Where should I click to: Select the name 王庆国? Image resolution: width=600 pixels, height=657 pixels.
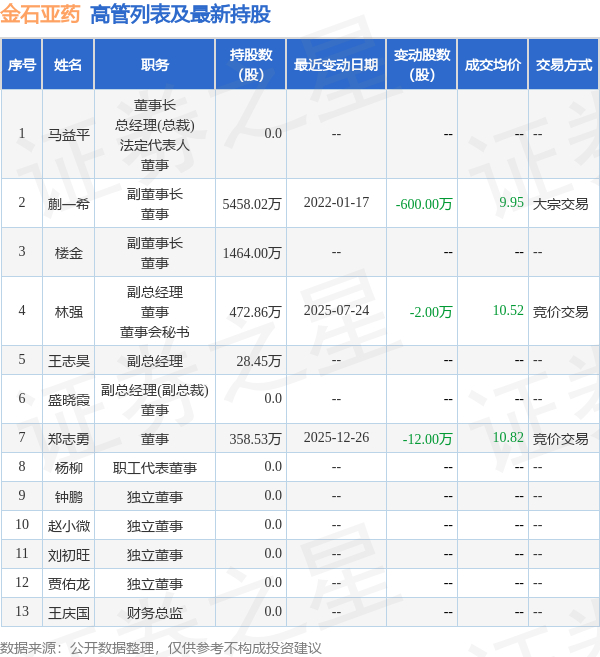click(69, 613)
